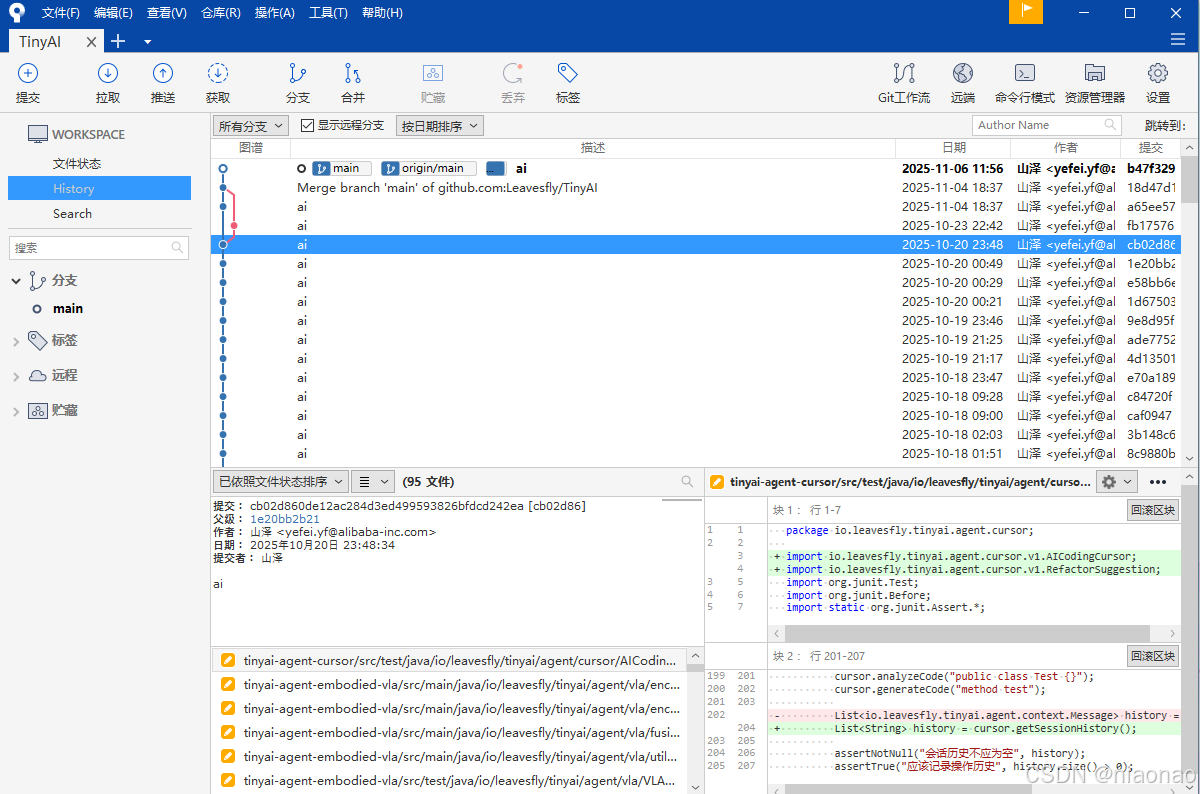Click the yellow flag notification icon
1200x794 pixels.
1026,12
